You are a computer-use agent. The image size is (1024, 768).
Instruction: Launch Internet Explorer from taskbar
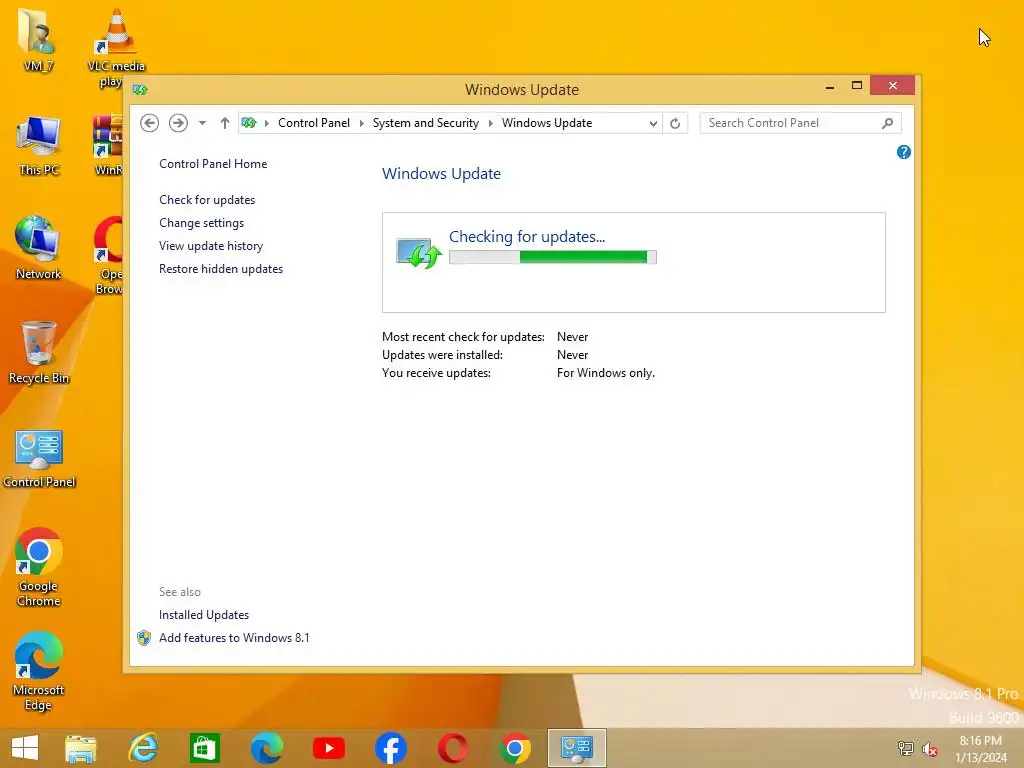point(143,748)
